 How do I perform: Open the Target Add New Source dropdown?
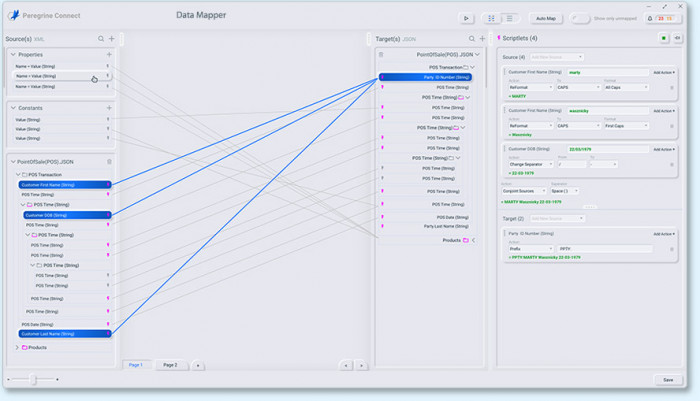557,218
